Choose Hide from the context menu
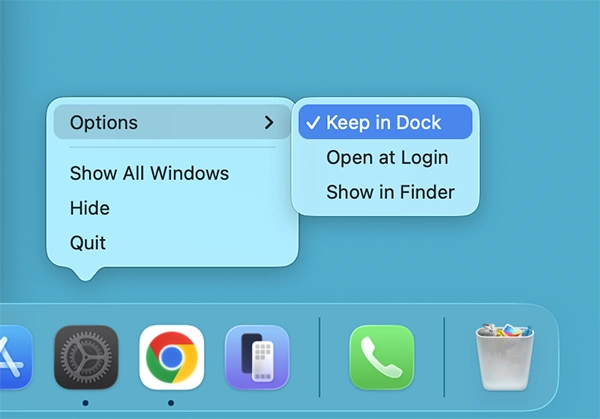The width and height of the screenshot is (600, 419). (172, 208)
